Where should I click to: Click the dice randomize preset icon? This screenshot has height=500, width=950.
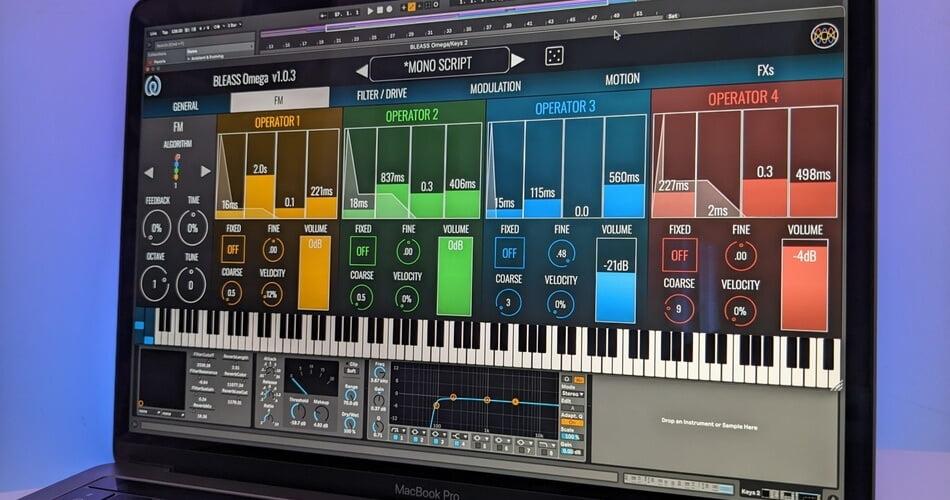pyautogui.click(x=553, y=57)
